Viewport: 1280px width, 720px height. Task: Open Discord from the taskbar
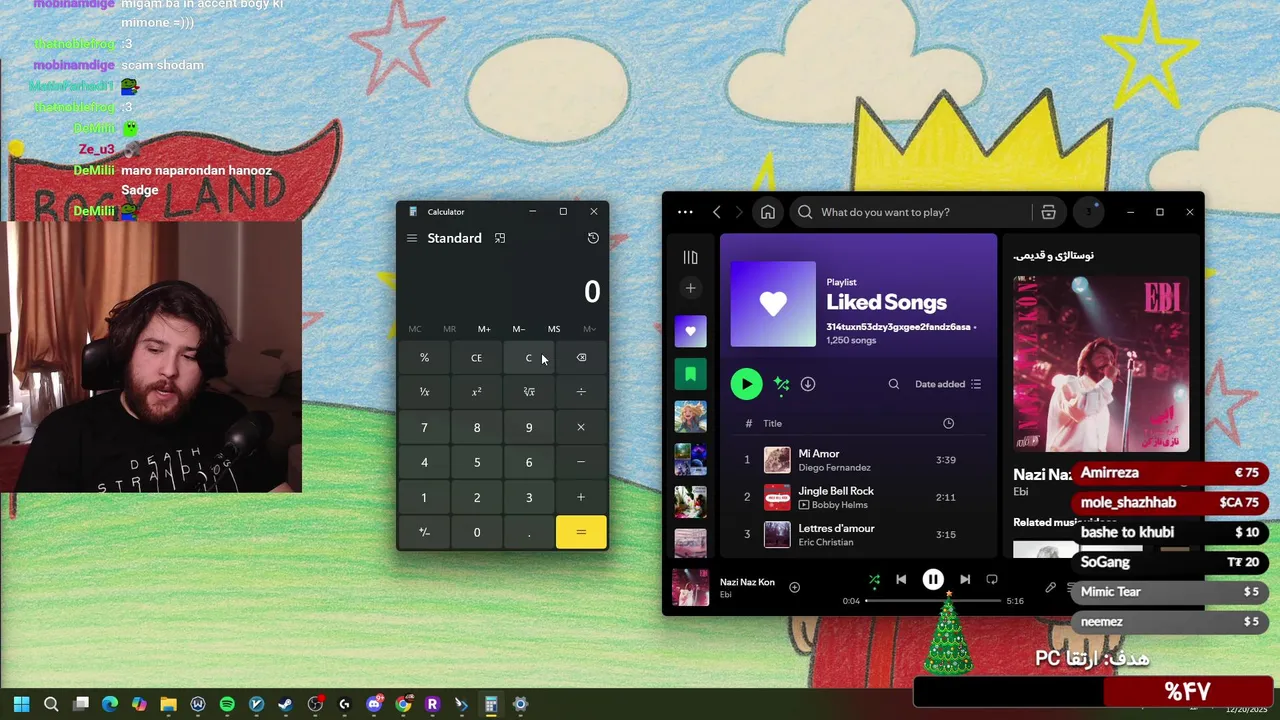pyautogui.click(x=374, y=704)
